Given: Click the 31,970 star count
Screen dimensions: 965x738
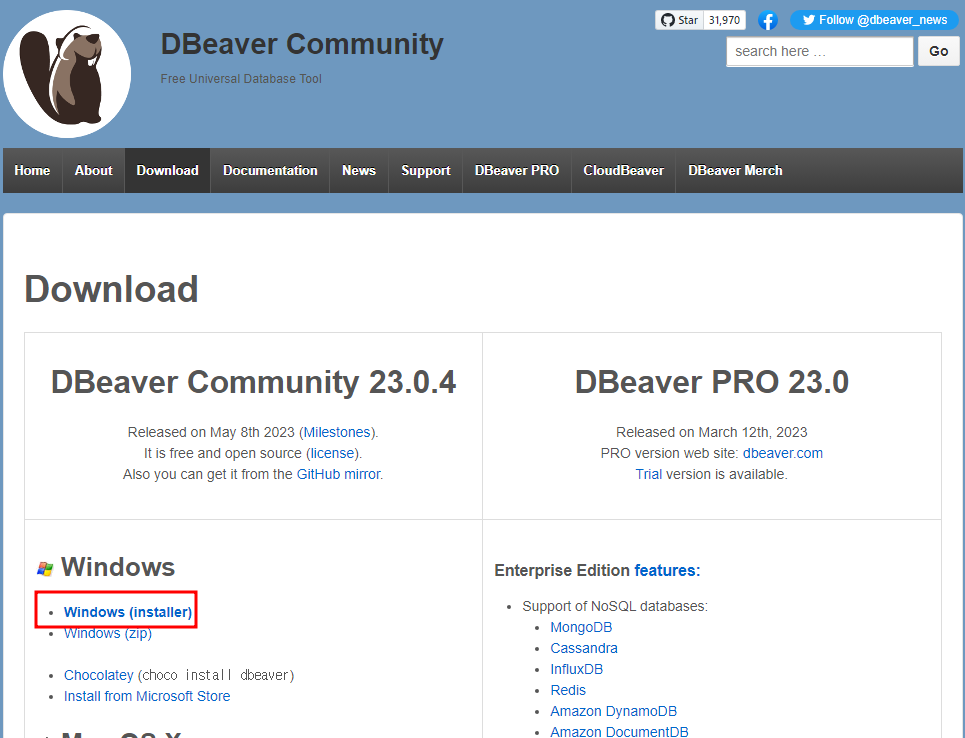Looking at the screenshot, I should point(724,20).
